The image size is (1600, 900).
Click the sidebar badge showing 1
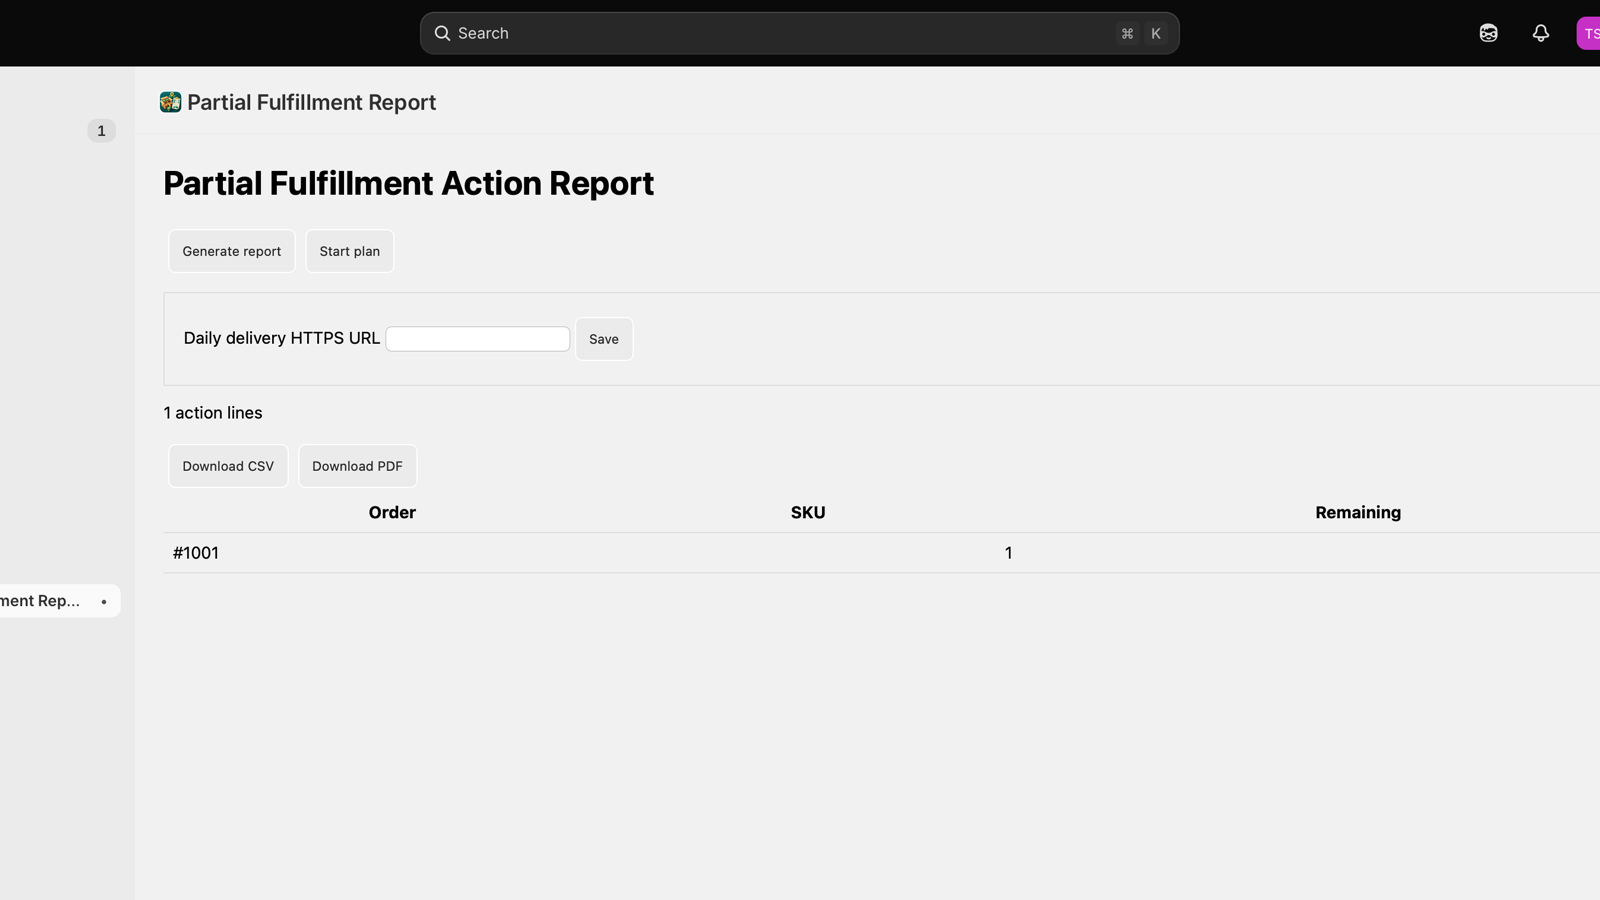point(101,131)
